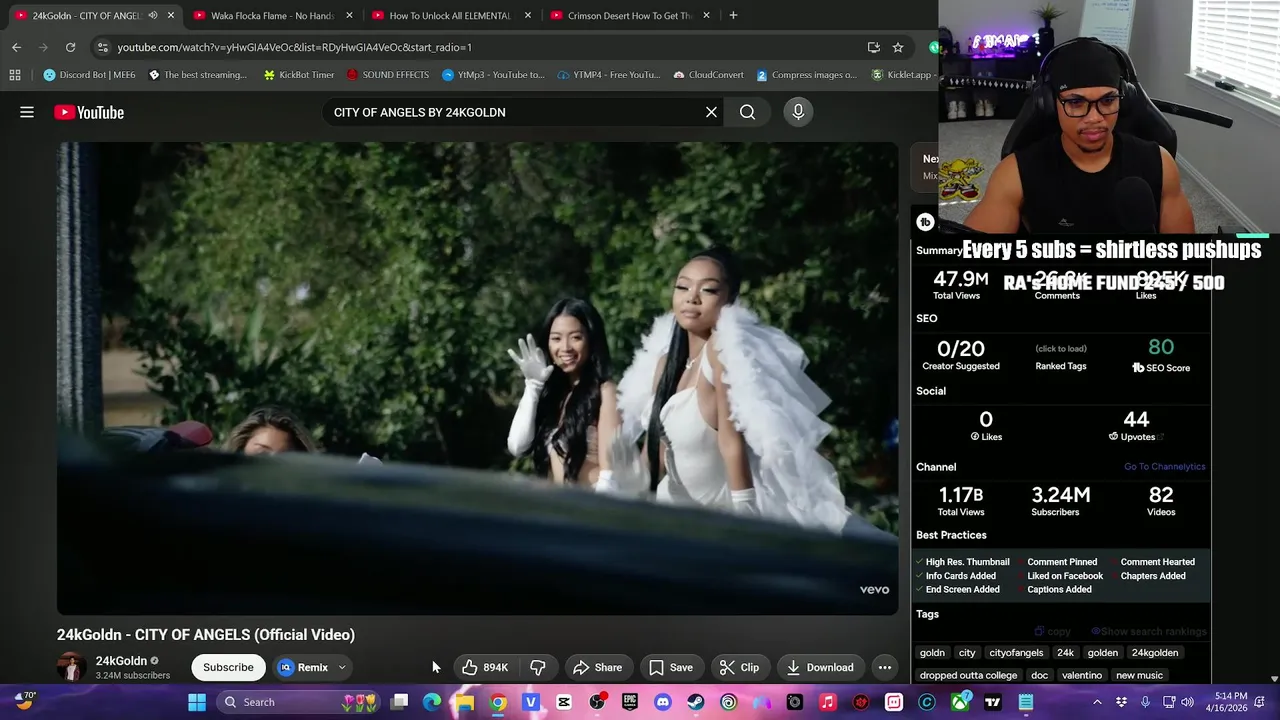Open the 24kGoldn channel name link

[121, 661]
